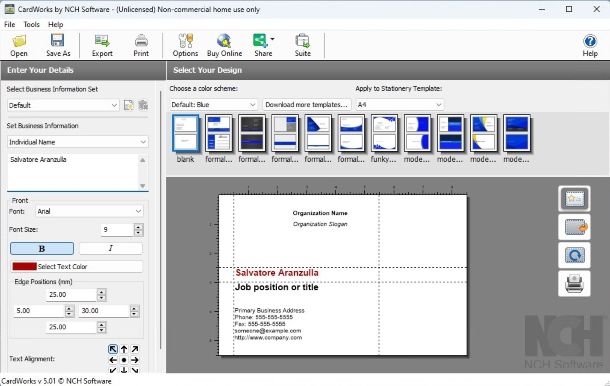610x386 pixels.
Task: Click the rotate card button beside preview
Action: click(x=574, y=255)
